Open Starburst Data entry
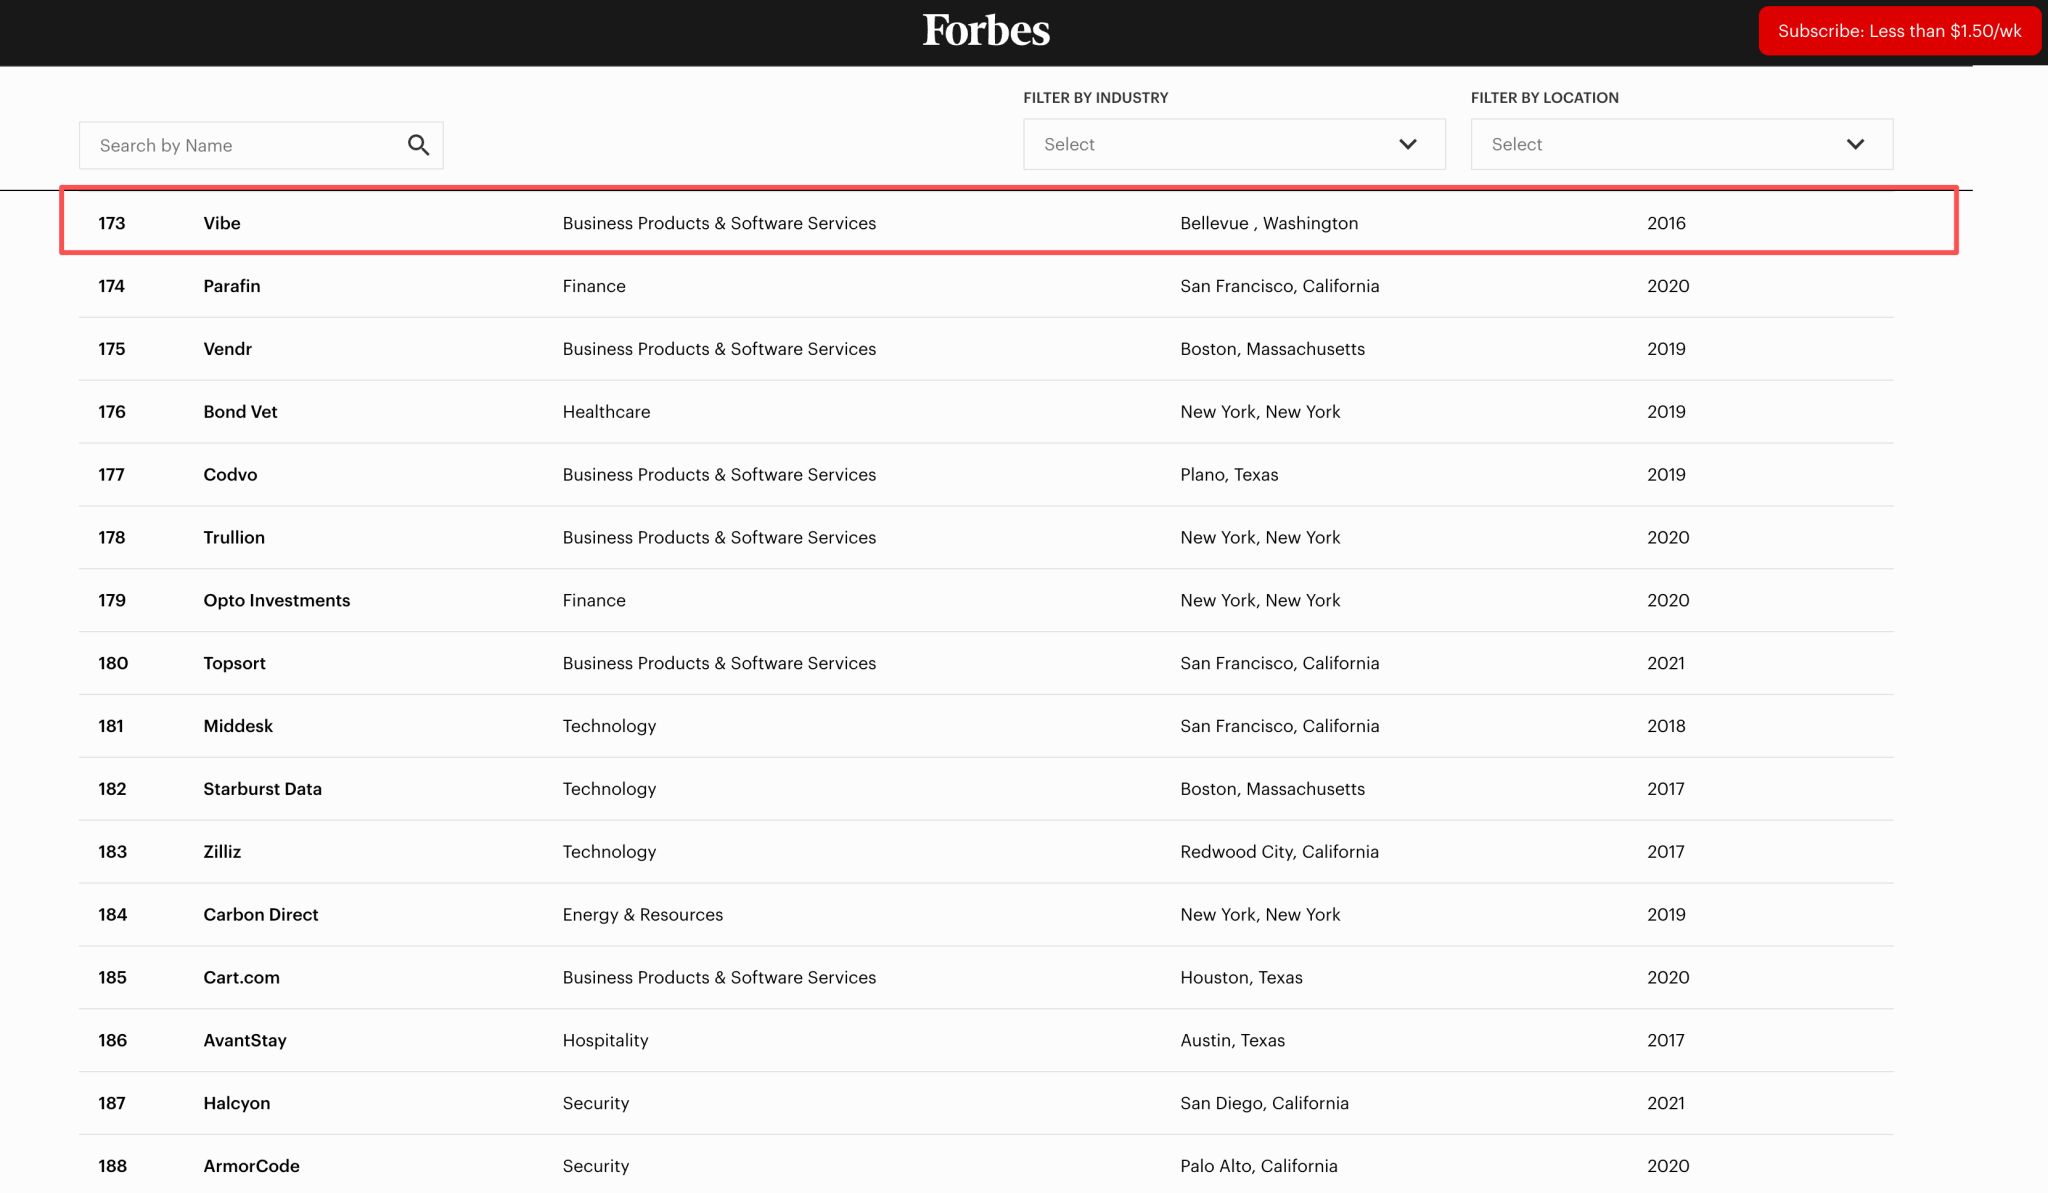The image size is (2048, 1193). coord(262,789)
